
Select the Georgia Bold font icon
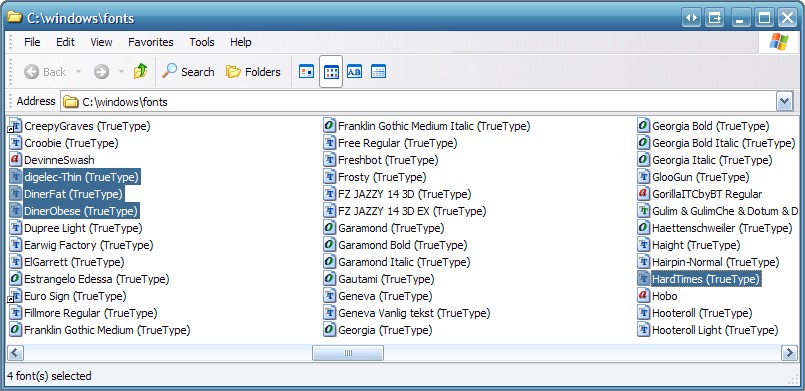point(643,126)
